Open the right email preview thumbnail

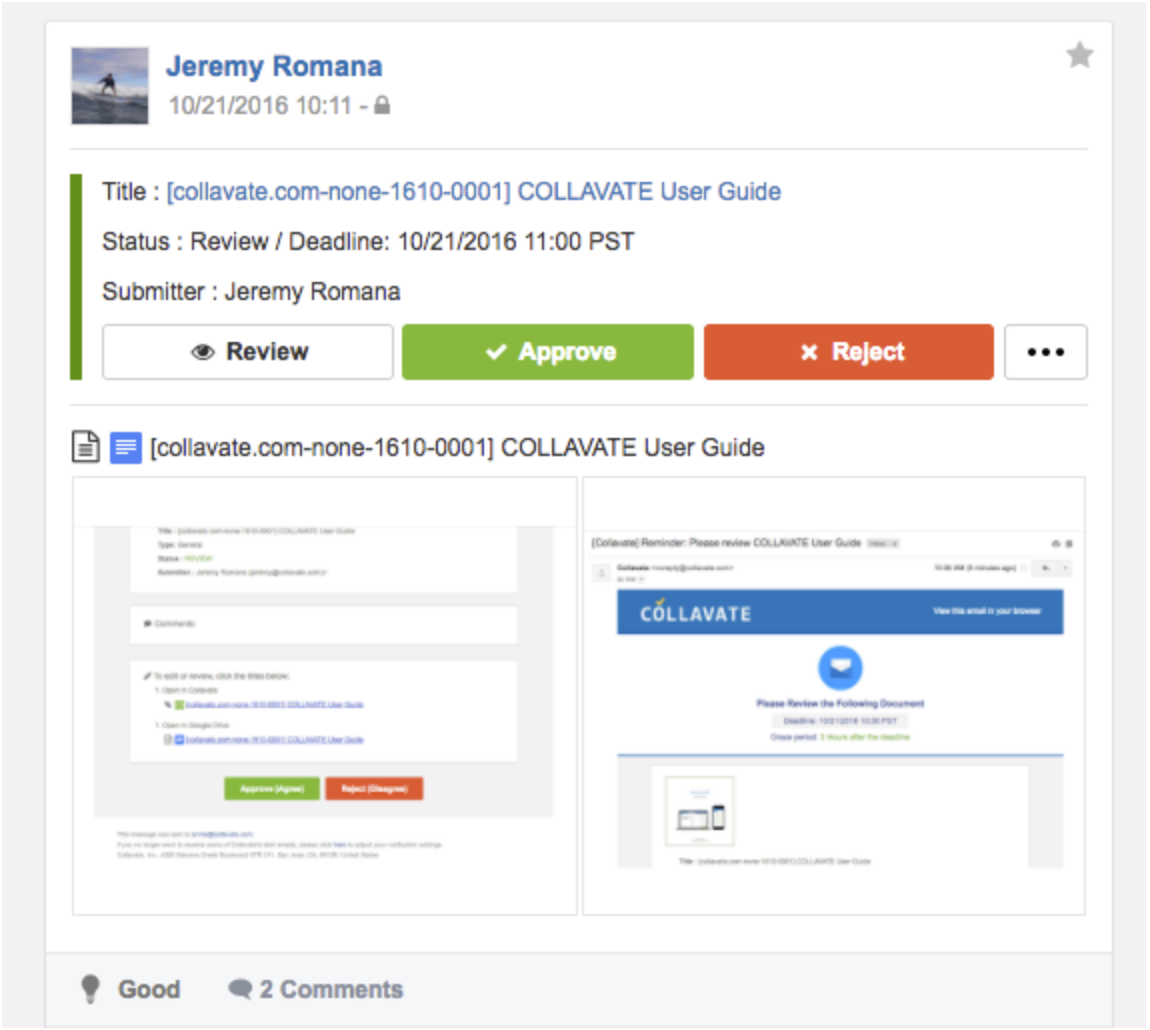834,695
